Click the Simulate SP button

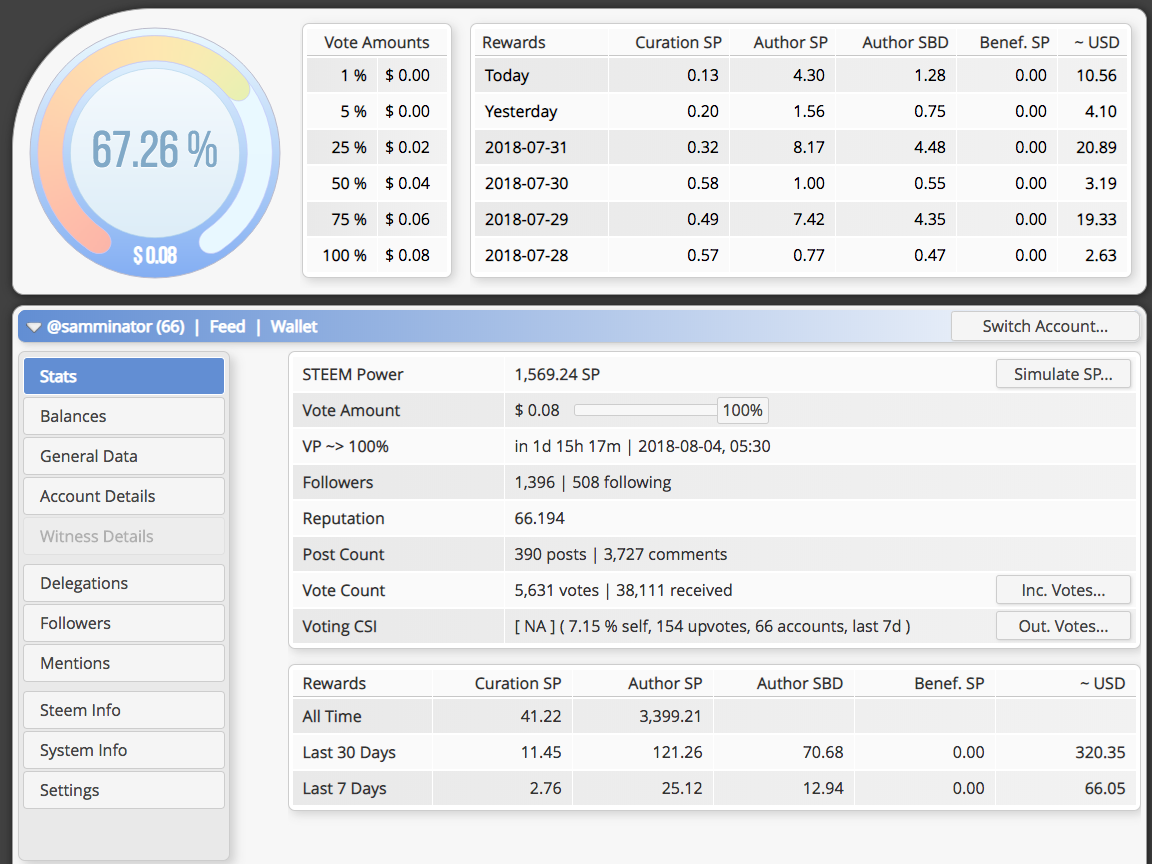(x=1063, y=374)
